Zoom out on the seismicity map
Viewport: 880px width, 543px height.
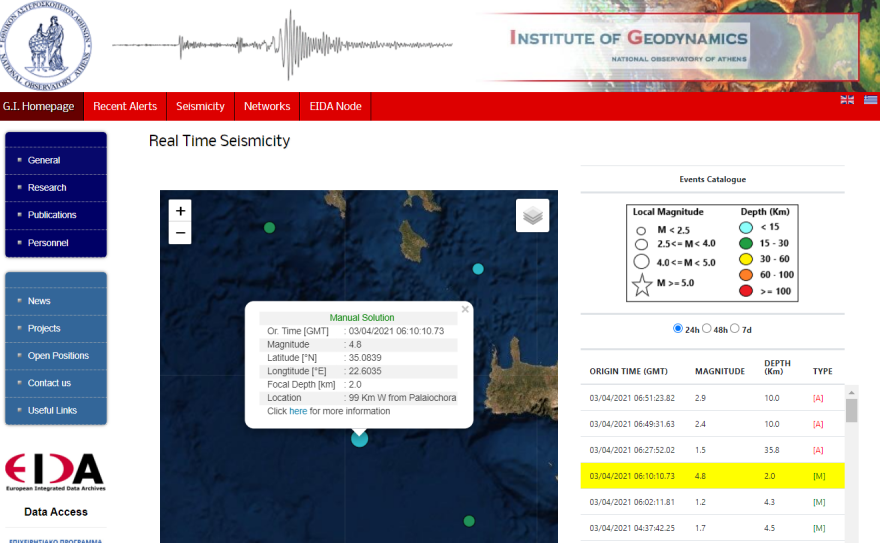(180, 233)
